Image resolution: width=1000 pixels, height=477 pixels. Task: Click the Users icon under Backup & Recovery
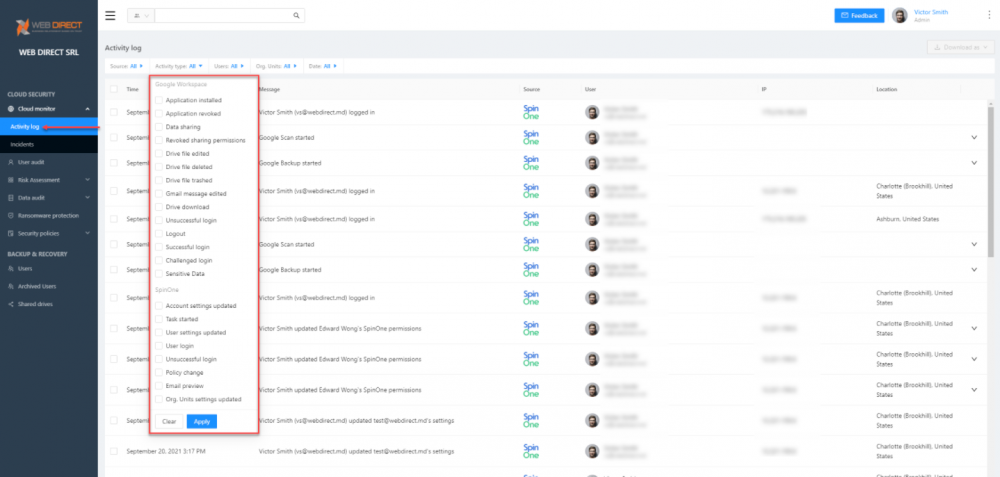click(11, 268)
